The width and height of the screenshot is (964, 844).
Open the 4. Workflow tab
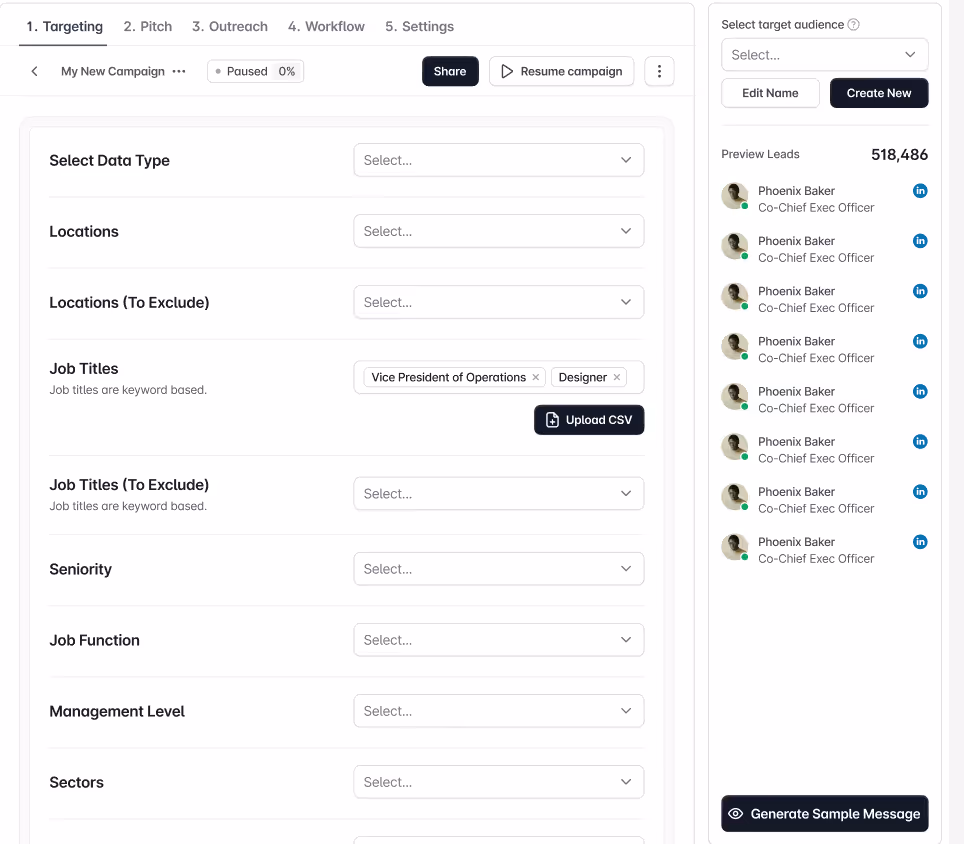click(326, 26)
